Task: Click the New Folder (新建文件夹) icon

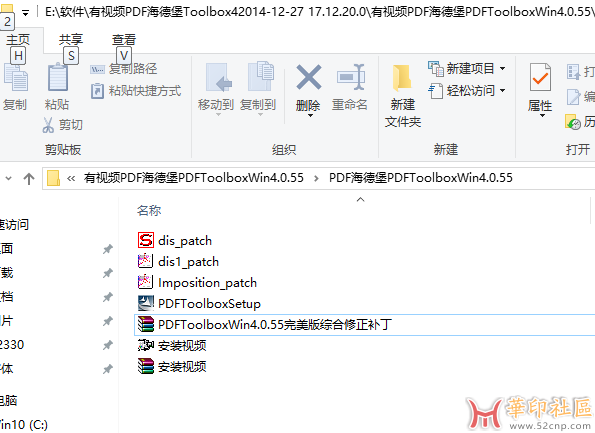Action: [402, 78]
